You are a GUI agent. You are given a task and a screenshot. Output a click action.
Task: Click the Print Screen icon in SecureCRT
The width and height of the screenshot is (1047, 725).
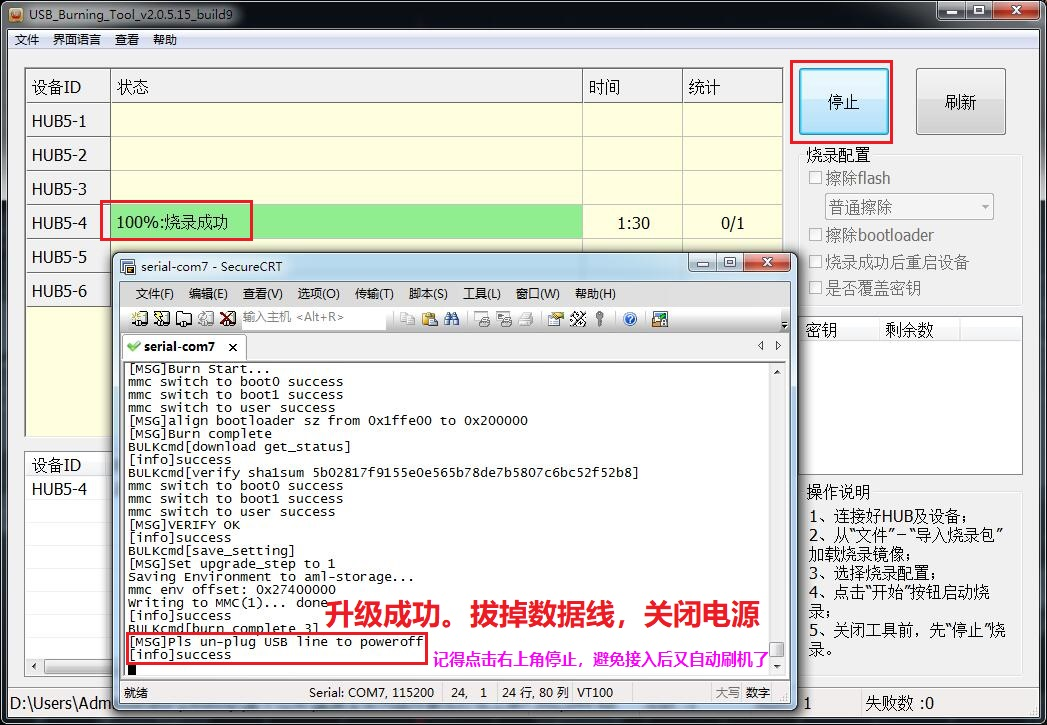tap(482, 319)
